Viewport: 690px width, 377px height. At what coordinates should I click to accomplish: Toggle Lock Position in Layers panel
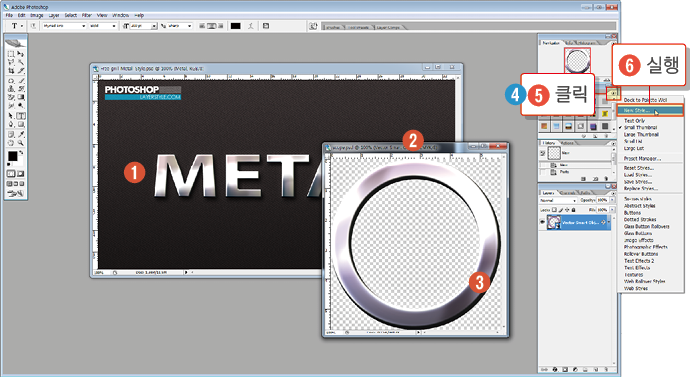tap(567, 210)
